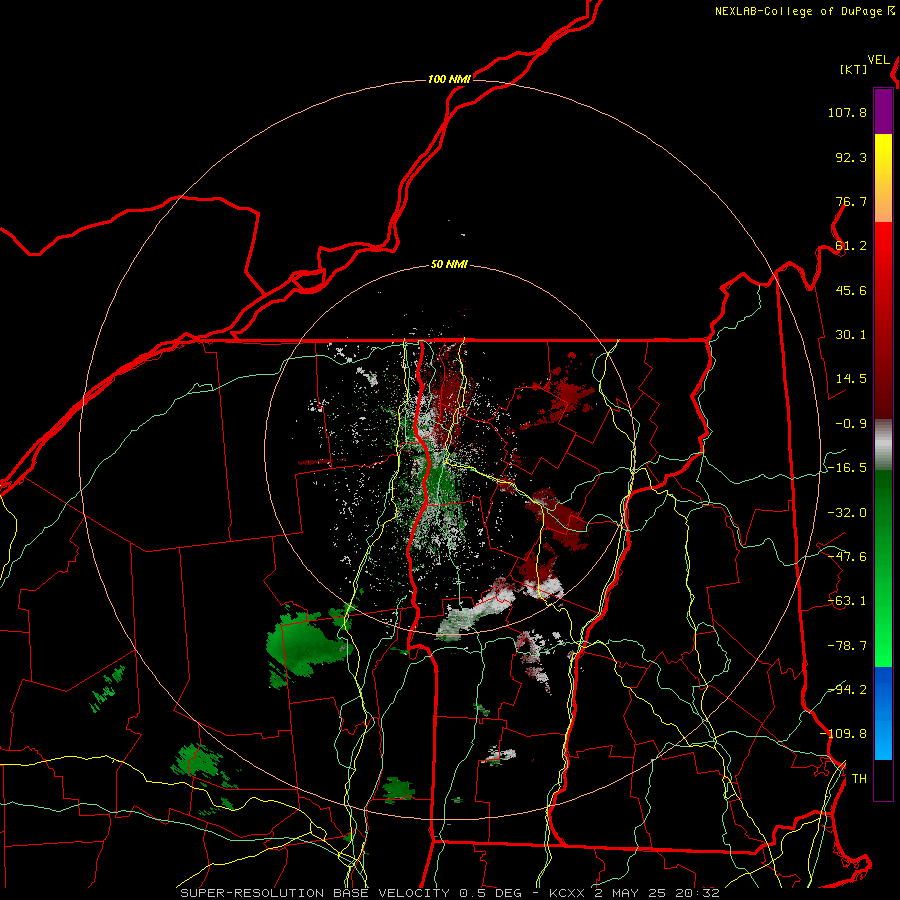This screenshot has width=900, height=900.
Task: Click the green segment of the color bar
Action: (x=883, y=568)
